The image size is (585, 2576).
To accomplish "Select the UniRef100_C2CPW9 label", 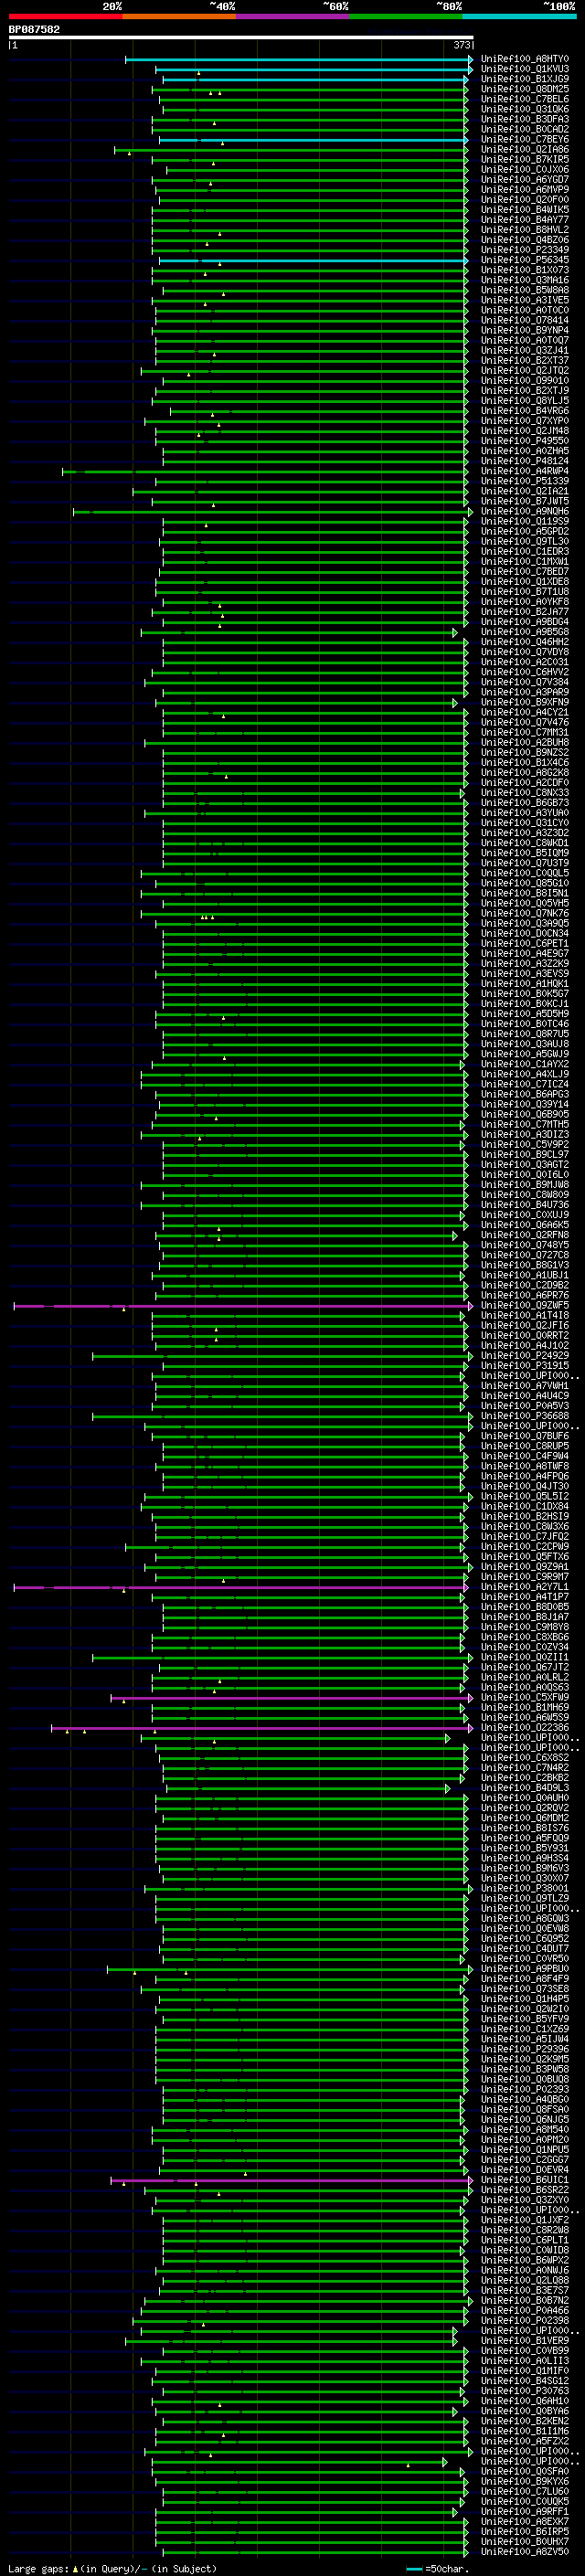I will tap(525, 1547).
